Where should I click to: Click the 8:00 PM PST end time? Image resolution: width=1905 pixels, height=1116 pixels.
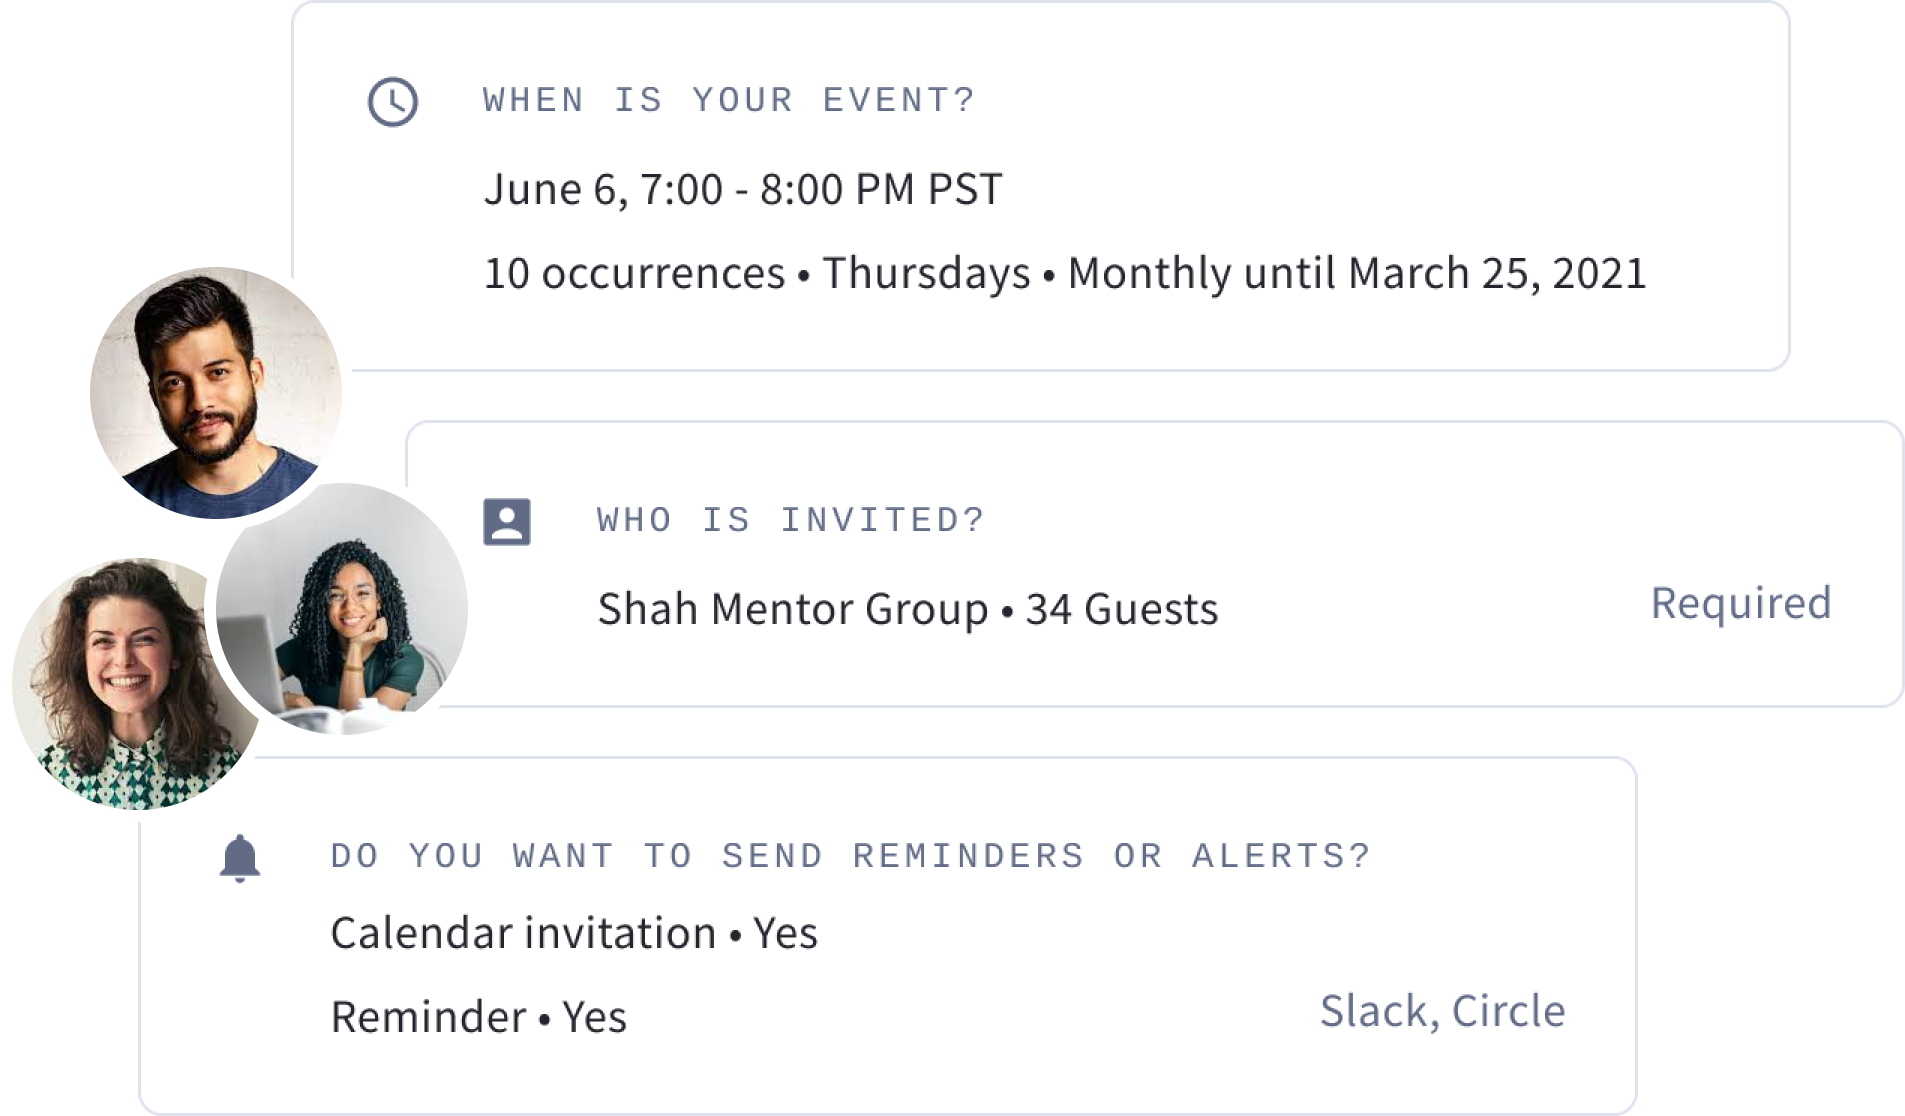880,189
